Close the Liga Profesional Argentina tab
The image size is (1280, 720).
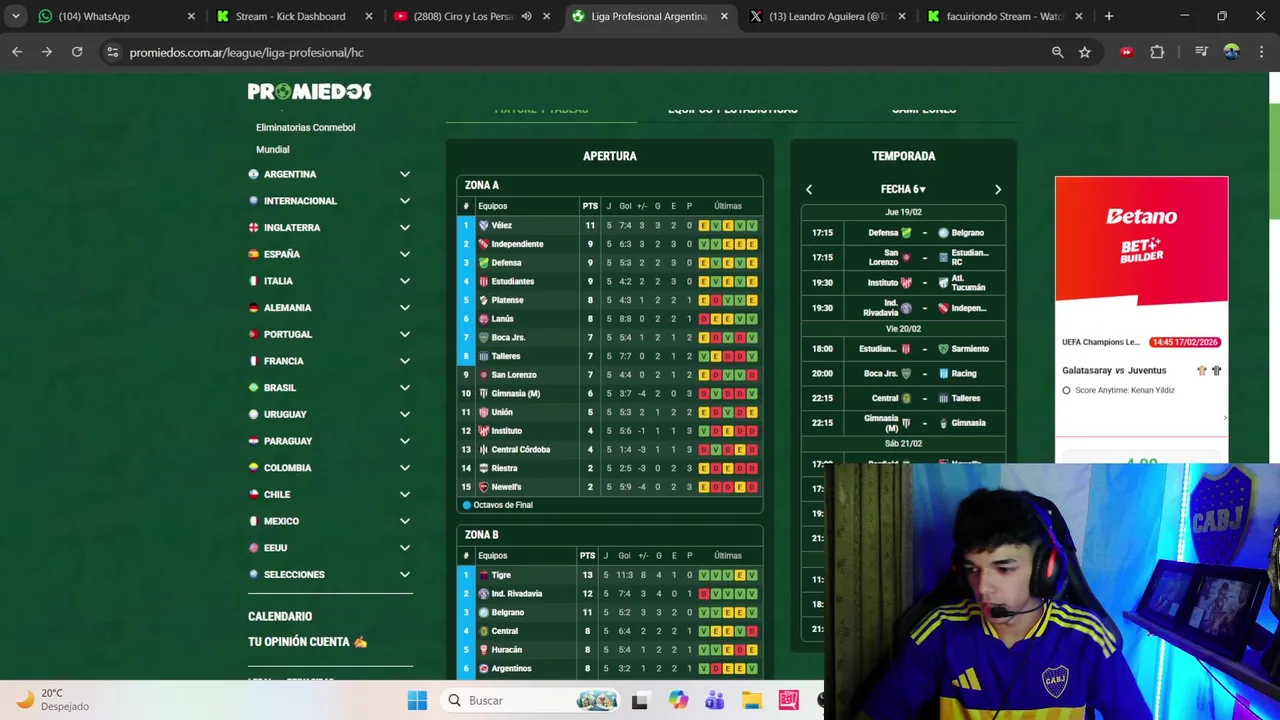[724, 16]
